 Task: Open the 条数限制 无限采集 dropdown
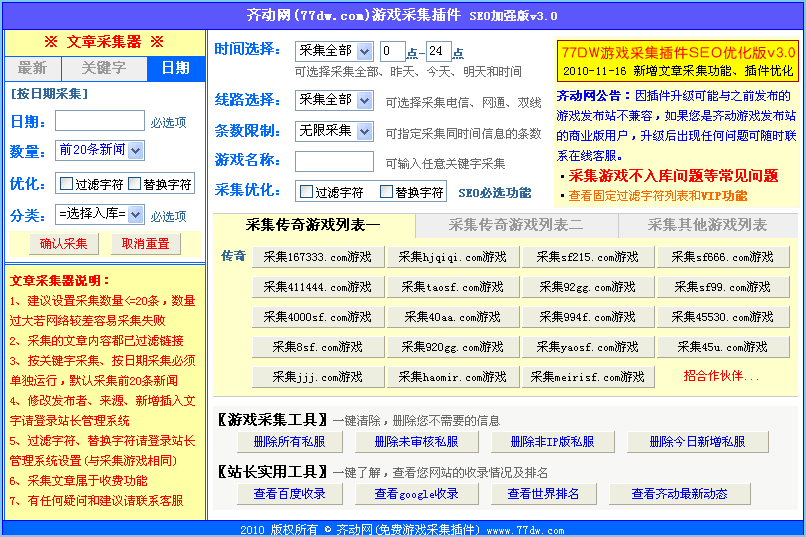(336, 130)
